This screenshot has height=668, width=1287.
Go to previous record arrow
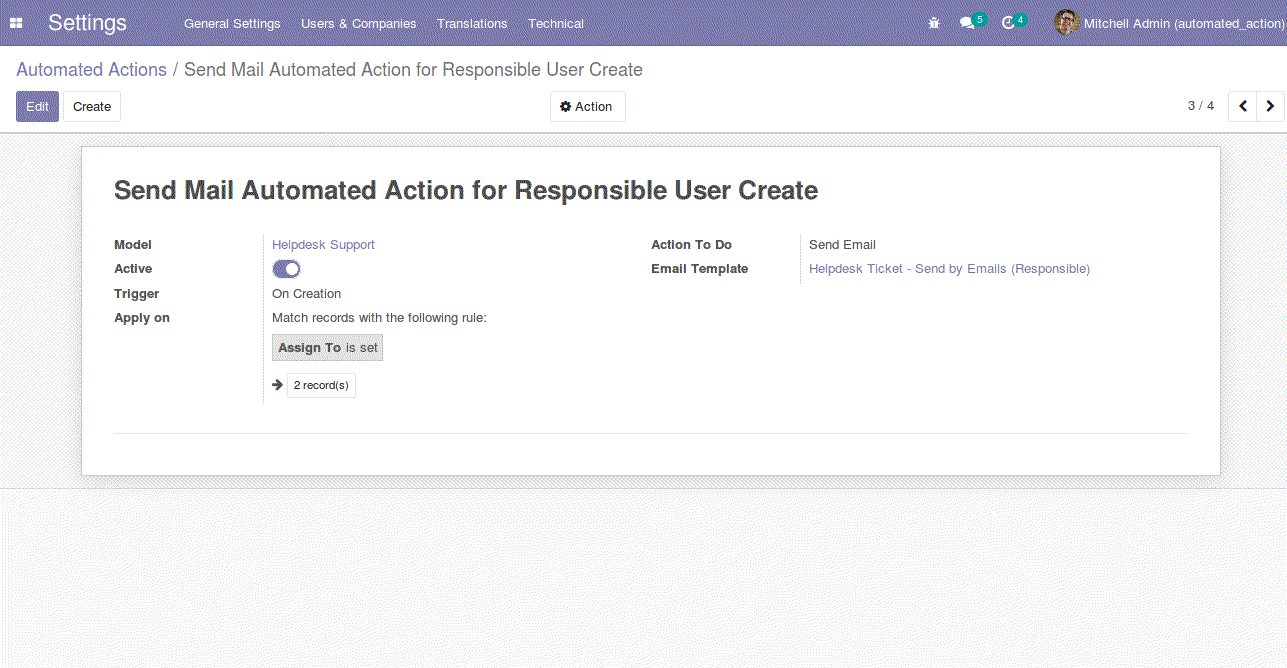(1242, 106)
